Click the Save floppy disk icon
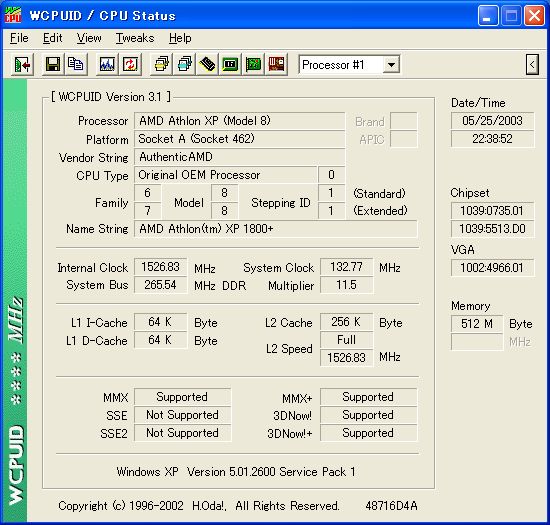 click(53, 65)
